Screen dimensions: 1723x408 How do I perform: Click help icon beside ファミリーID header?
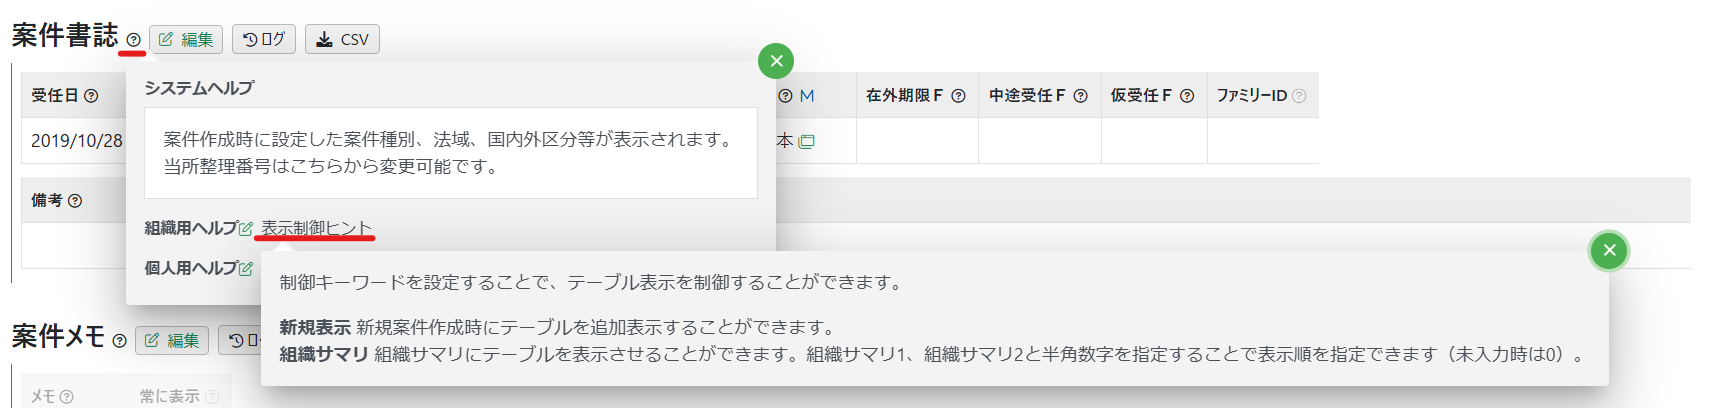pos(1299,96)
